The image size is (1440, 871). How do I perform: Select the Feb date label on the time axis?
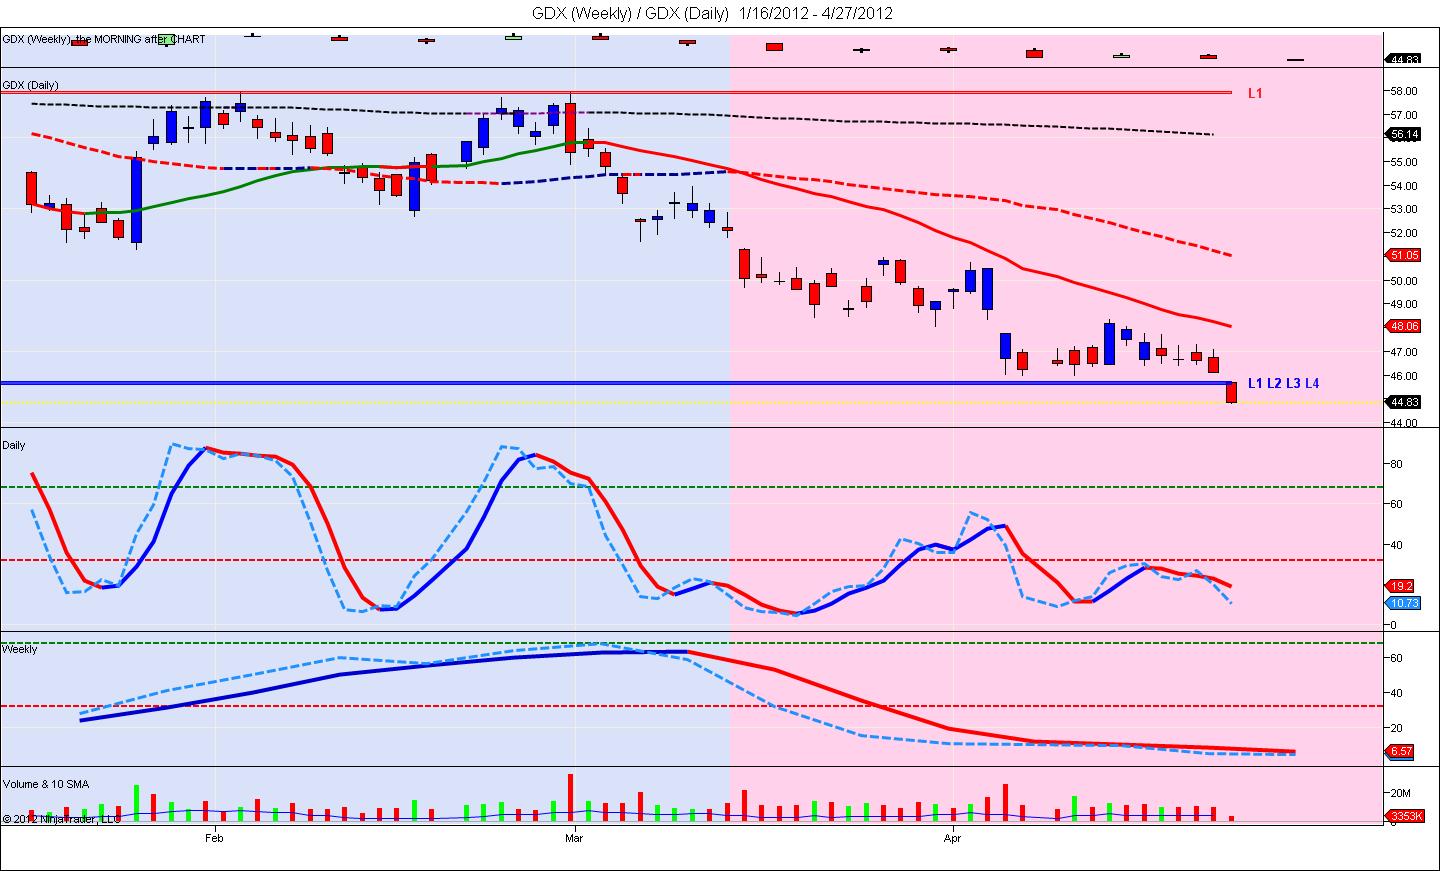(214, 837)
